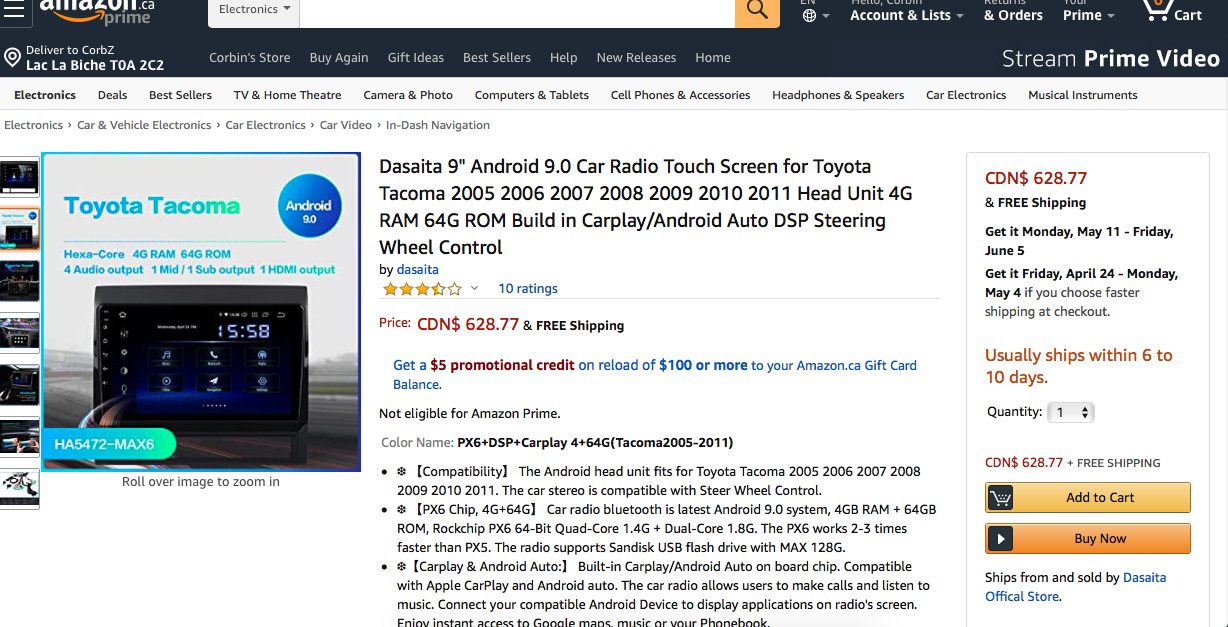The image size is (1228, 627).
Task: Click the Buy Now button
Action: click(1088, 539)
